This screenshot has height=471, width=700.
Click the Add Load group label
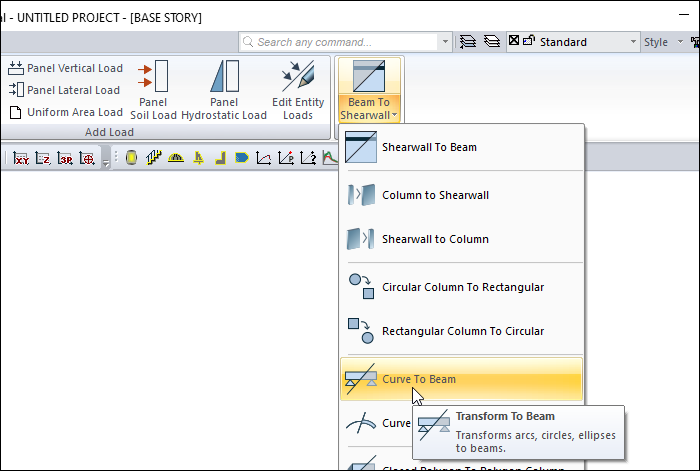[109, 132]
